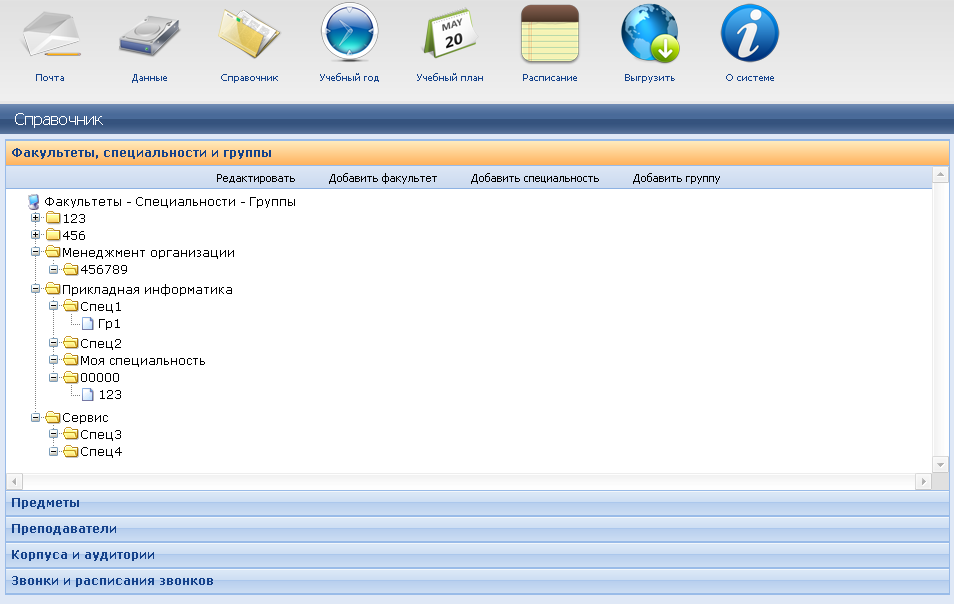The width and height of the screenshot is (954, 604).
Task: Click the horizontal scrollbar right arrow
Action: click(924, 481)
